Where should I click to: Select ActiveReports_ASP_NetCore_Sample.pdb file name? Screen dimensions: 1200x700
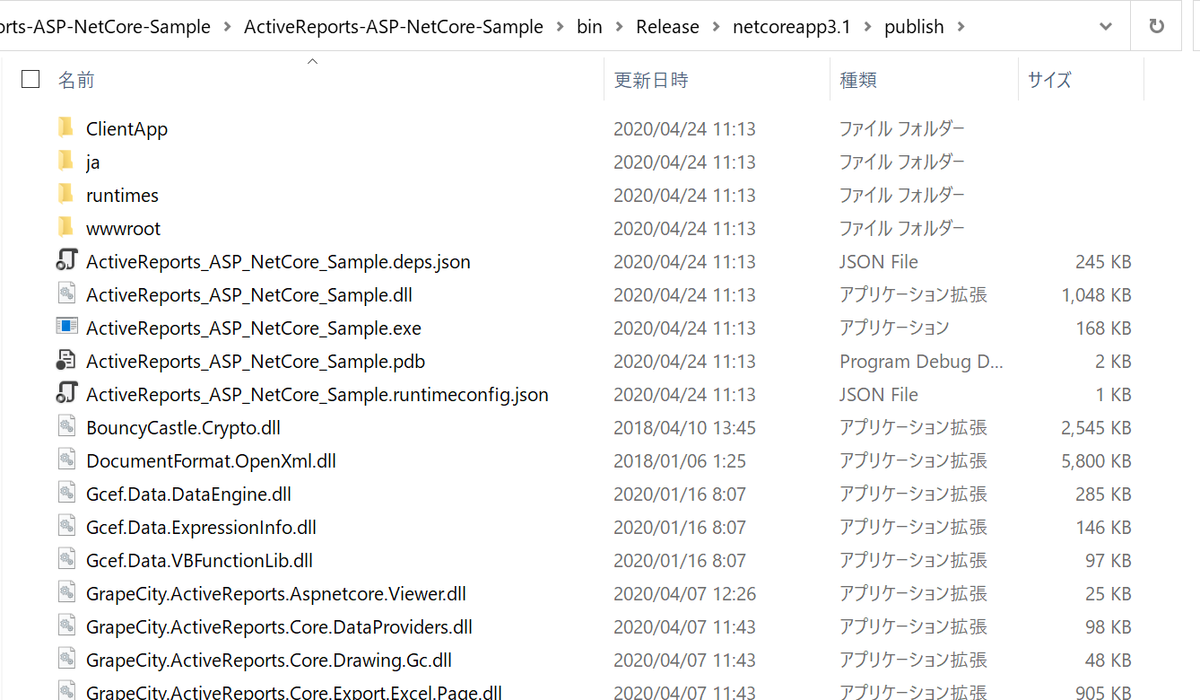[256, 361]
